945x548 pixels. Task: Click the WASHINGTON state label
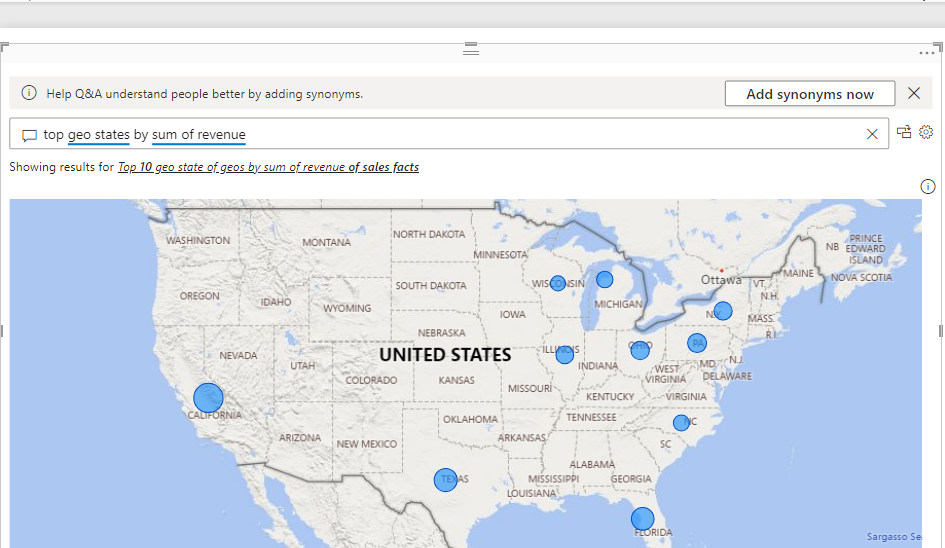click(198, 240)
